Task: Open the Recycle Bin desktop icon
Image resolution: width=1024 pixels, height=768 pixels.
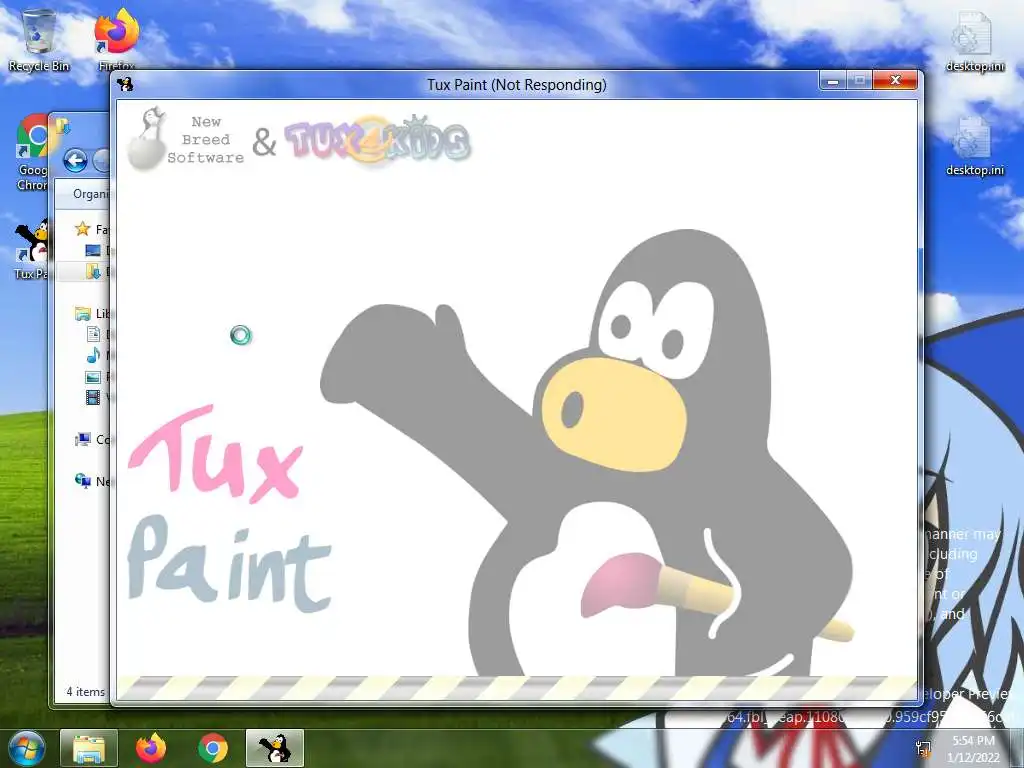Action: (x=39, y=40)
